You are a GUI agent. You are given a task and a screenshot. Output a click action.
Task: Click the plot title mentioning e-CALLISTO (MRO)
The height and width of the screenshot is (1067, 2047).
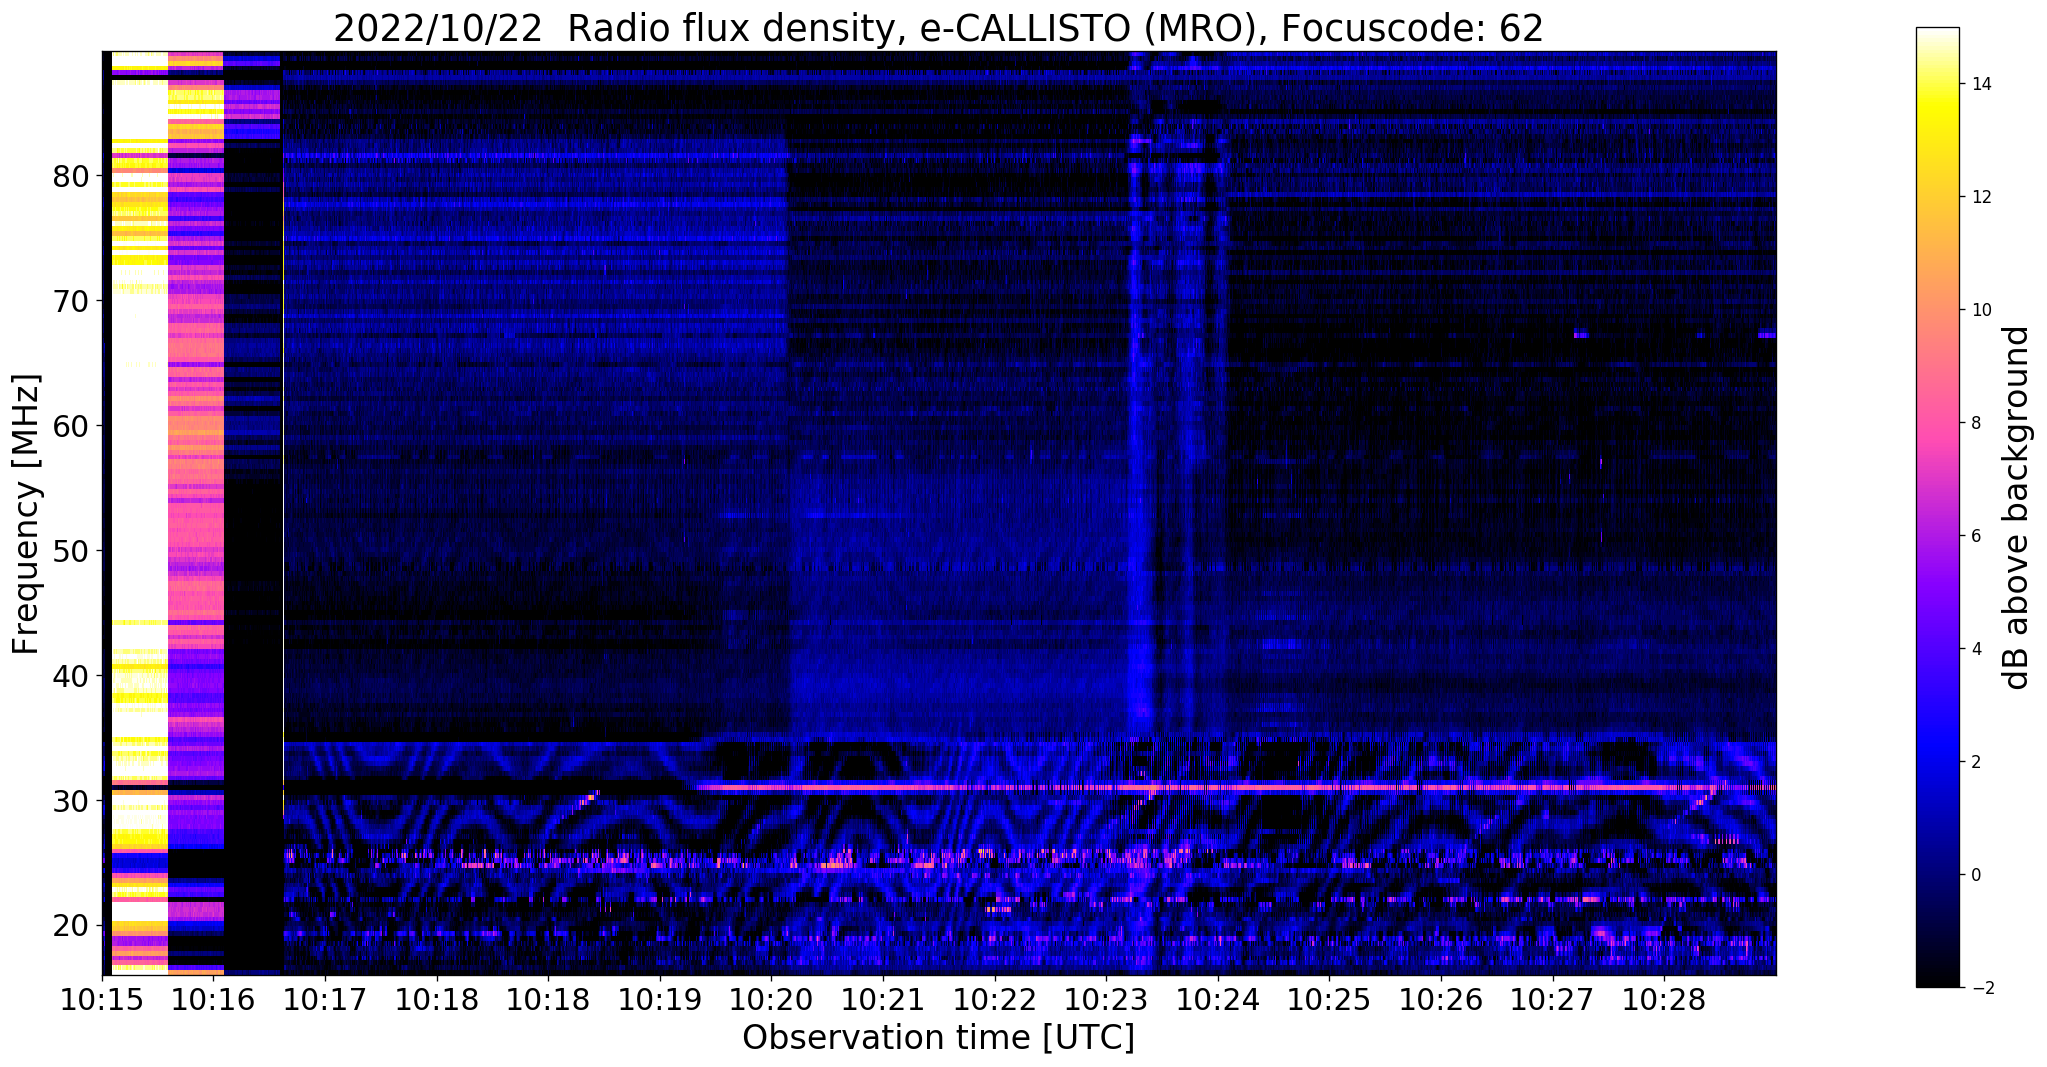point(938,29)
